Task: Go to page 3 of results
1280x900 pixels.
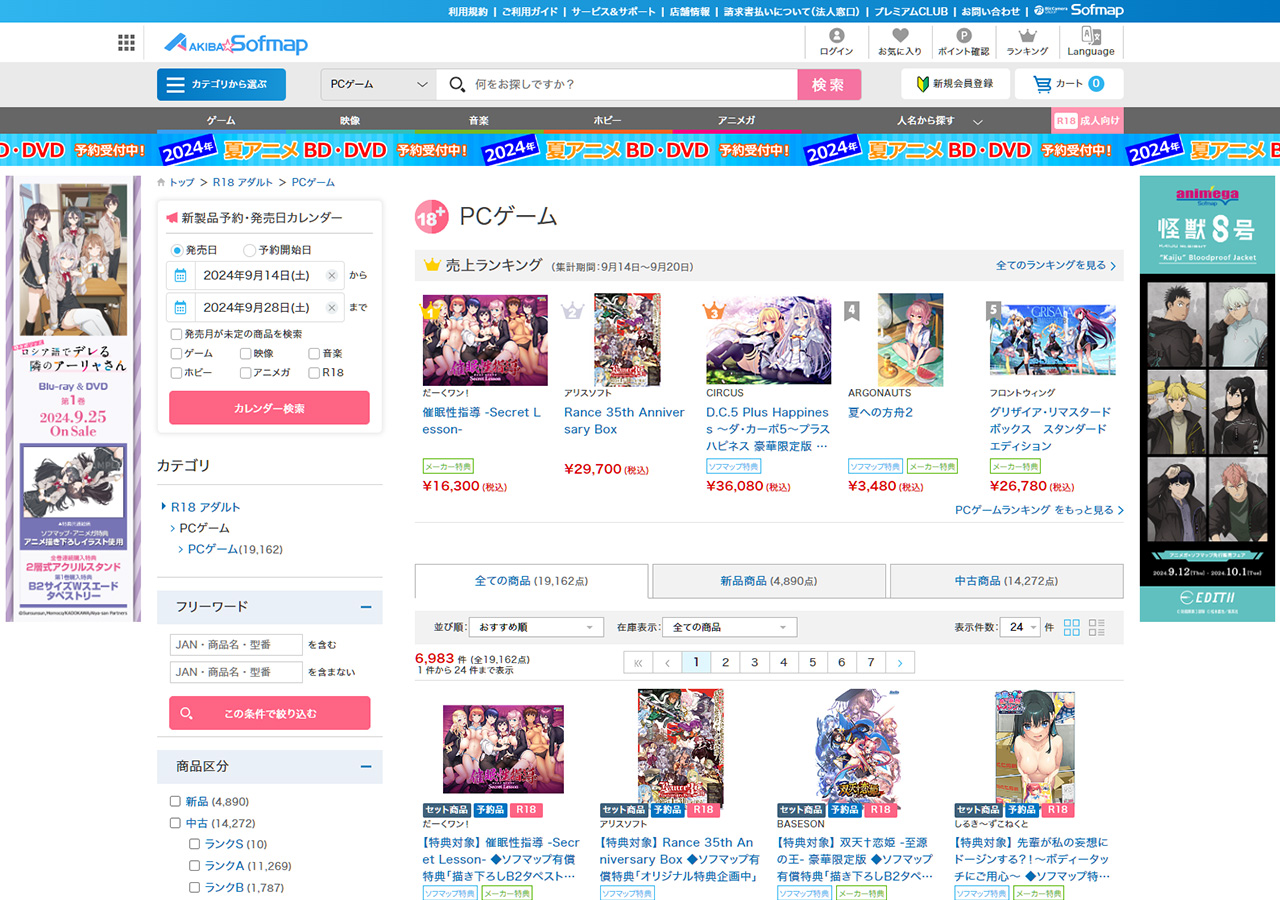Action: coord(754,662)
